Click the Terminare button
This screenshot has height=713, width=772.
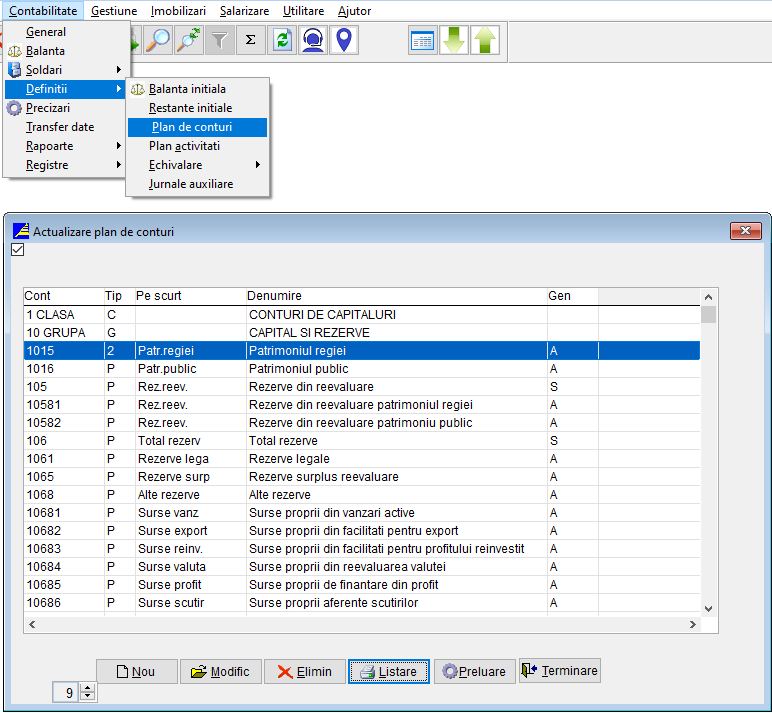[x=560, y=671]
